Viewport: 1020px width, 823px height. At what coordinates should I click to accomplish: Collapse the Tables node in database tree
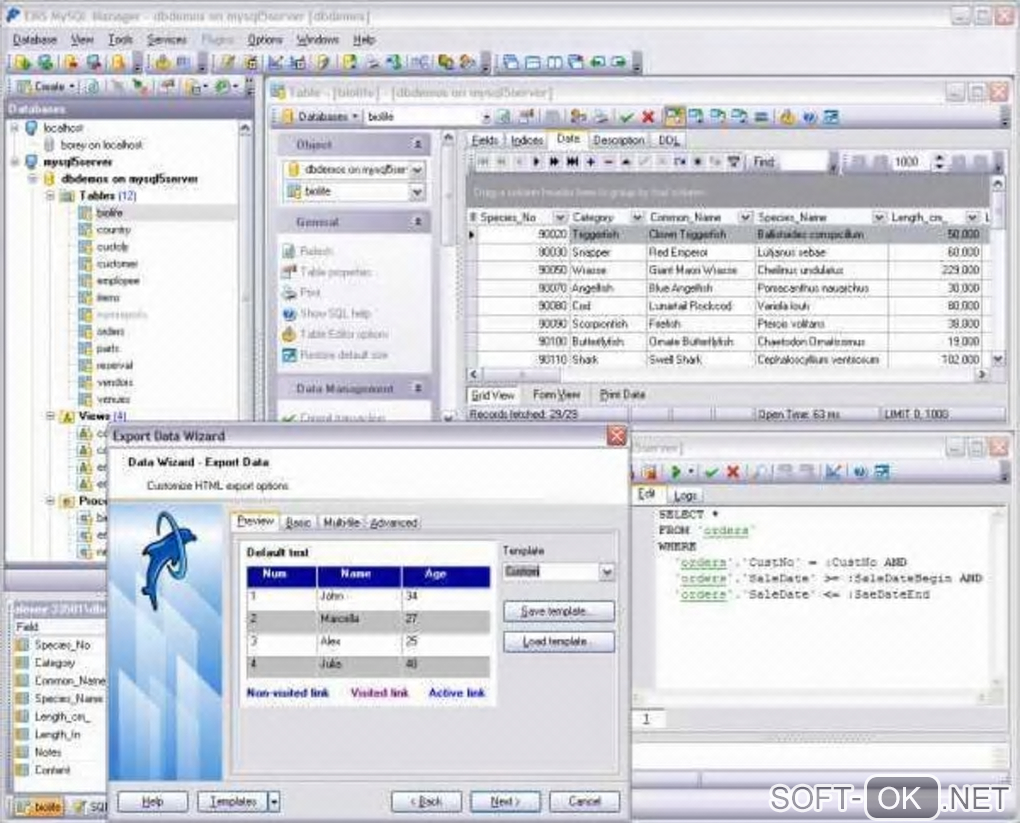[x=51, y=196]
